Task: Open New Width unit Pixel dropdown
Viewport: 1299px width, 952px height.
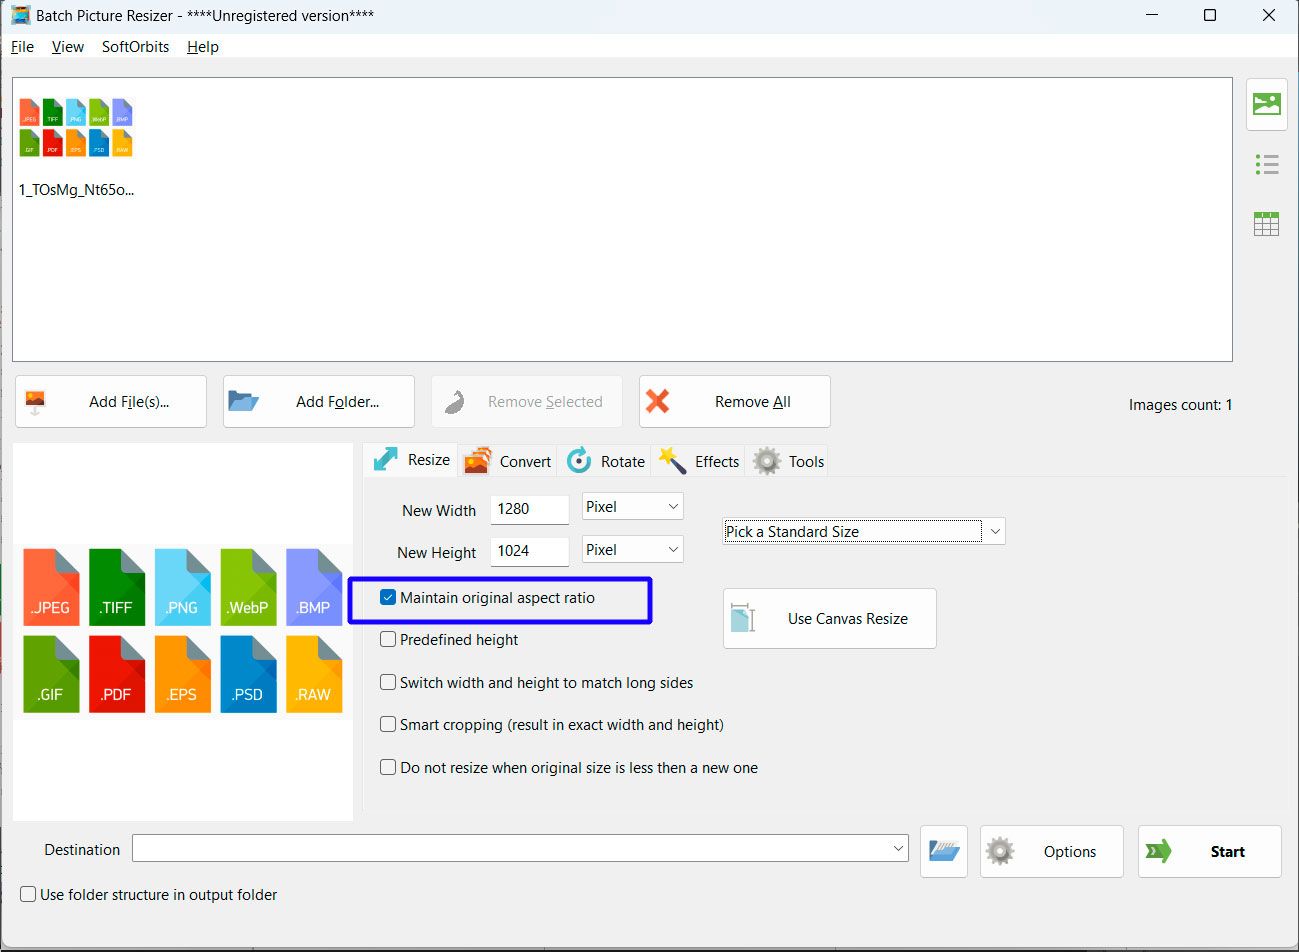Action: pos(633,507)
